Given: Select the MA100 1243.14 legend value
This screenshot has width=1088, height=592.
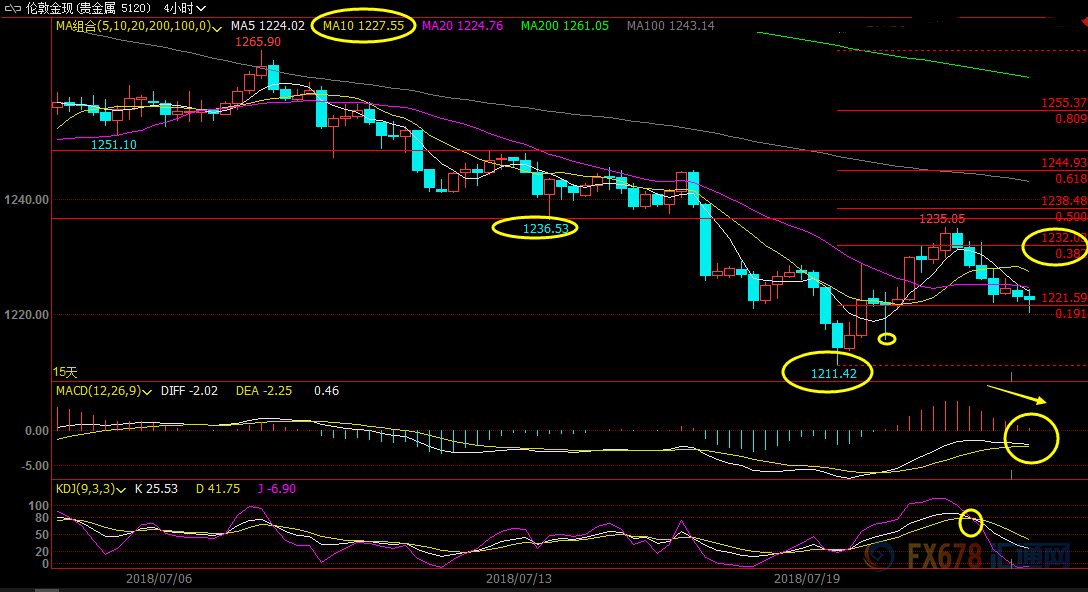Looking at the screenshot, I should (x=670, y=26).
